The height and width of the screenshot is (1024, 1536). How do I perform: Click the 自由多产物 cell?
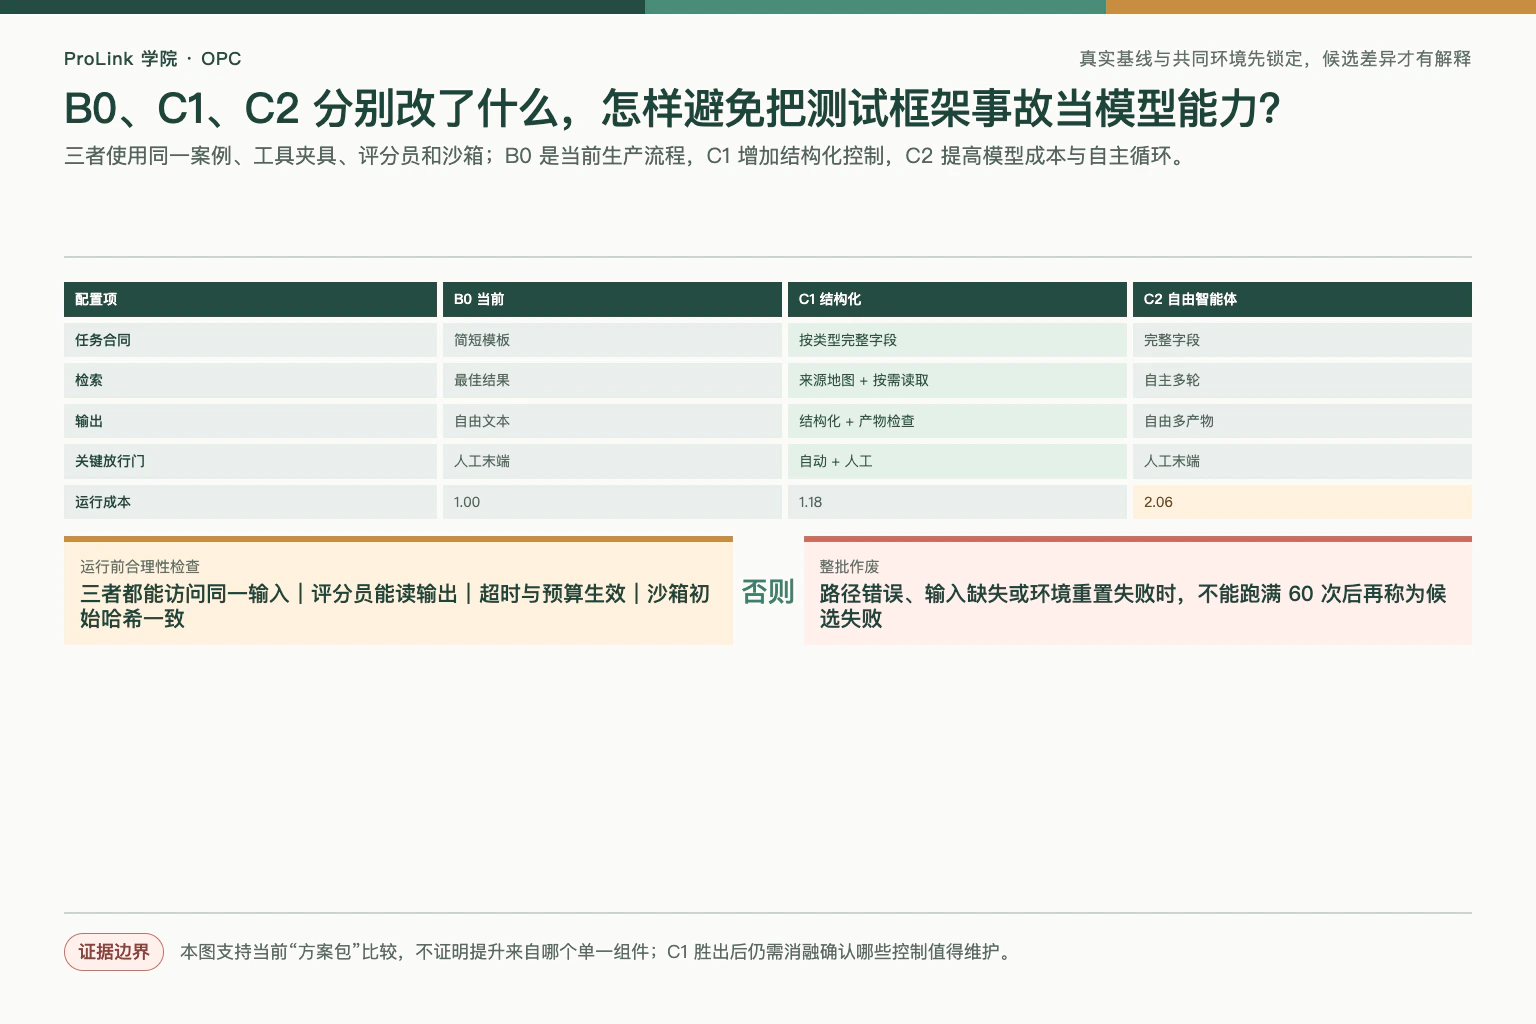tap(1302, 421)
